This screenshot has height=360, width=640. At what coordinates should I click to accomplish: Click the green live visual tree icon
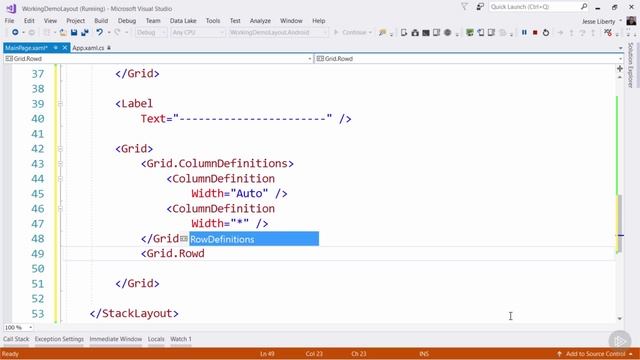click(470, 32)
